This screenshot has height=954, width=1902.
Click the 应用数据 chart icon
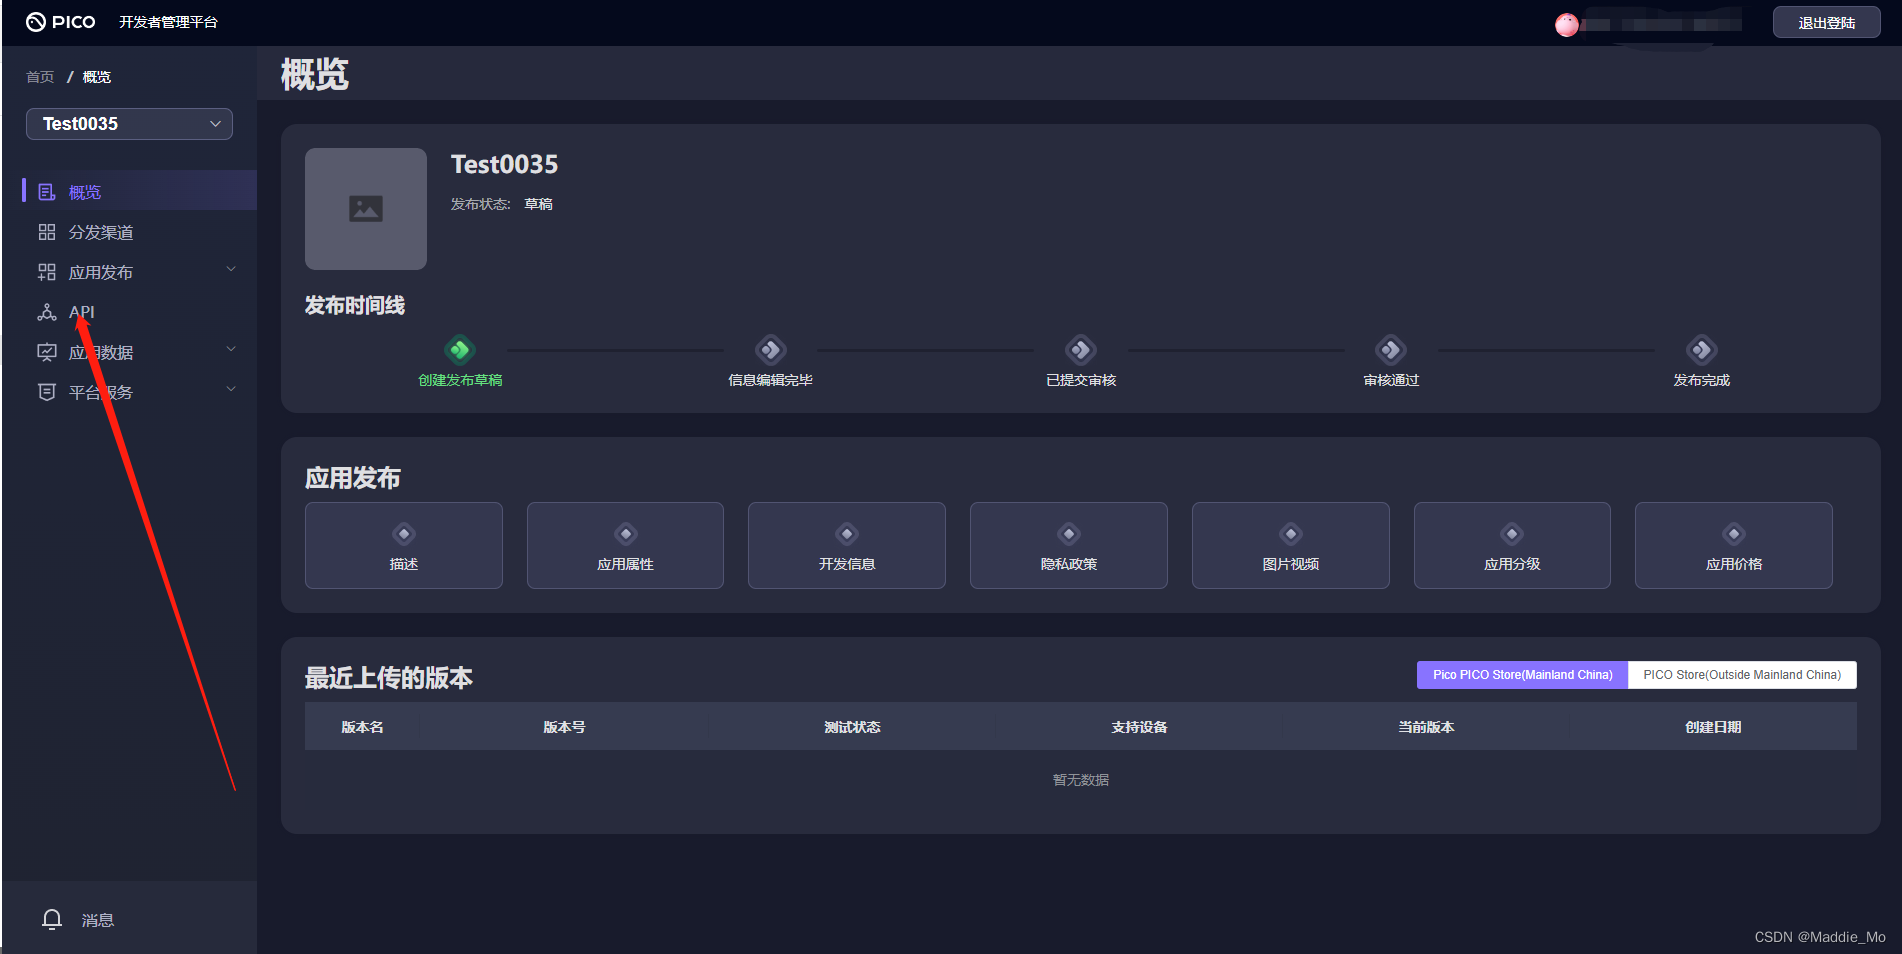(x=47, y=352)
